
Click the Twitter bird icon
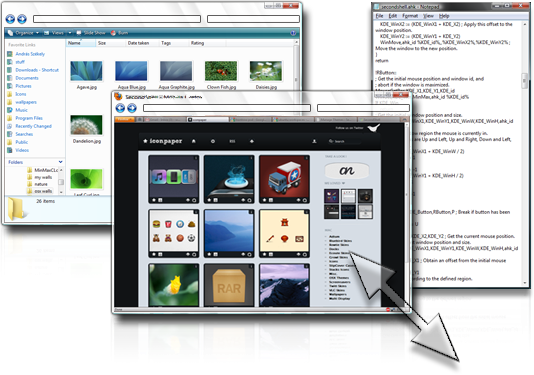click(x=374, y=128)
